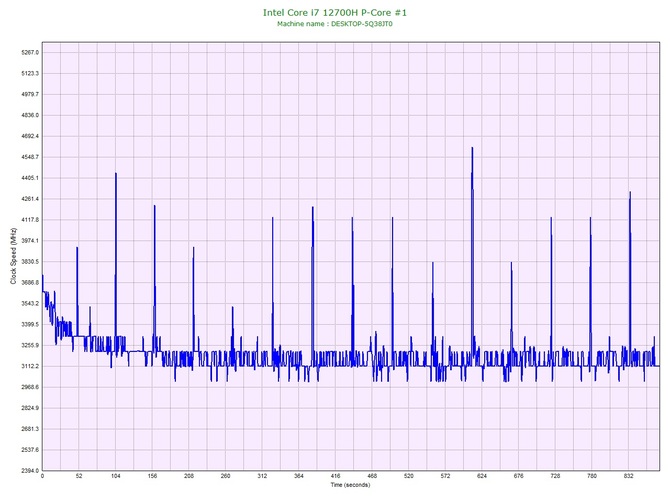The height and width of the screenshot is (502, 670).
Task: Click the 4548.7 y-axis value
Action: pyautogui.click(x=30, y=157)
